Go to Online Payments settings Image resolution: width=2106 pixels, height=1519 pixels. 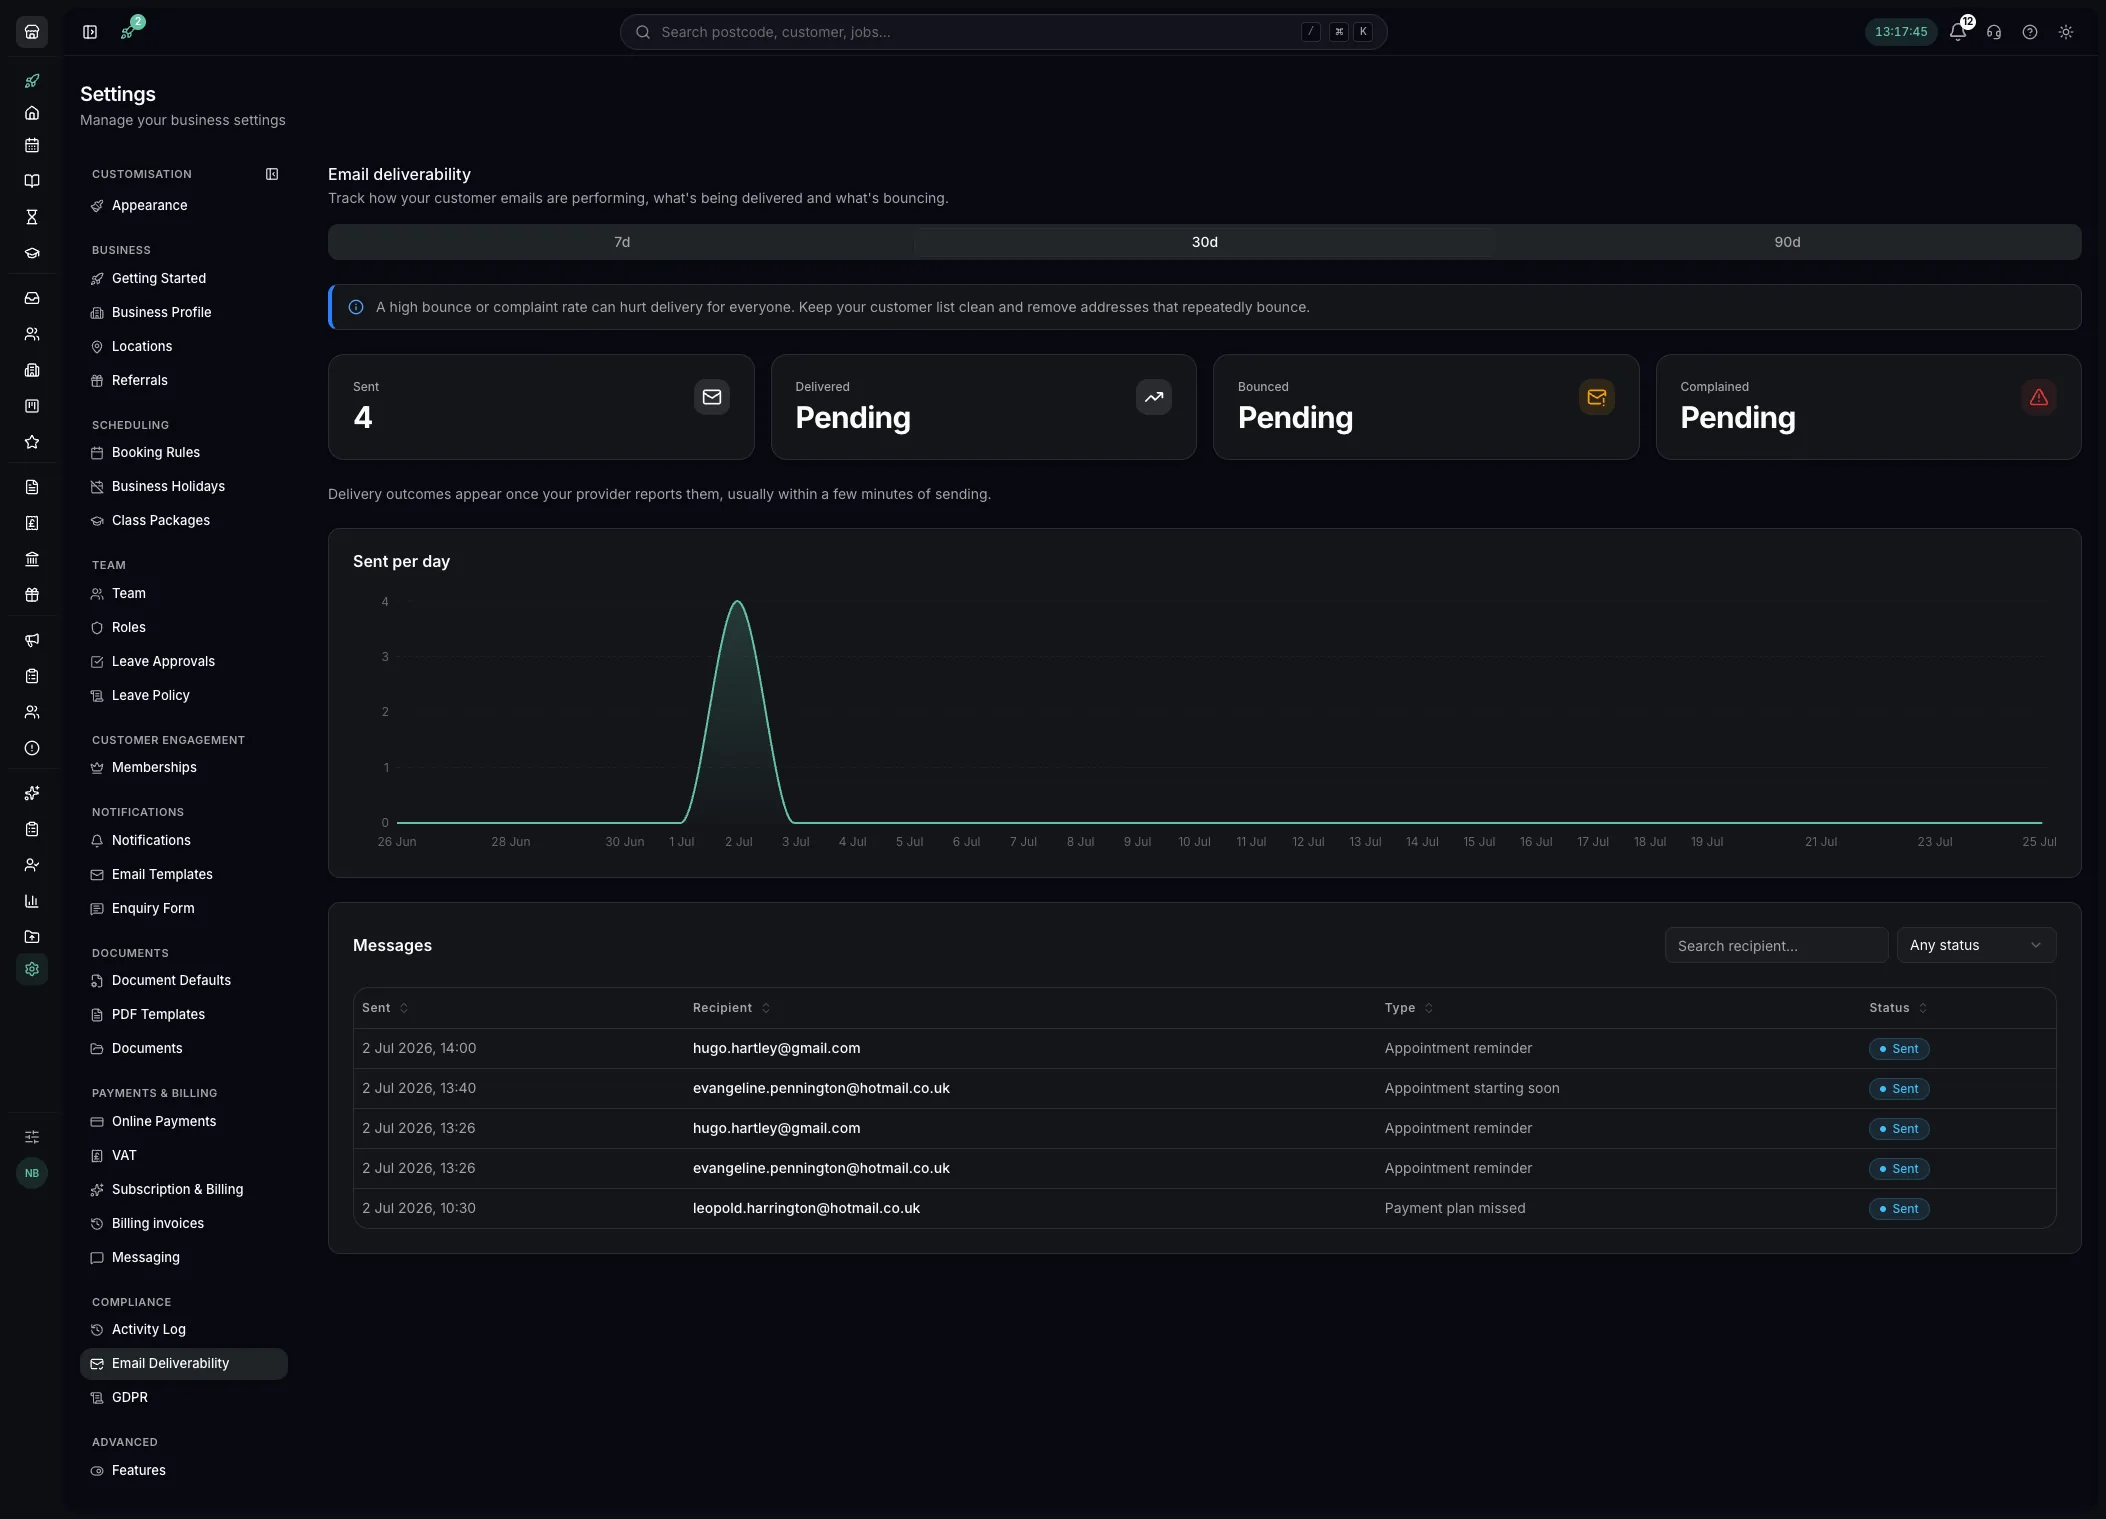pos(184,1121)
